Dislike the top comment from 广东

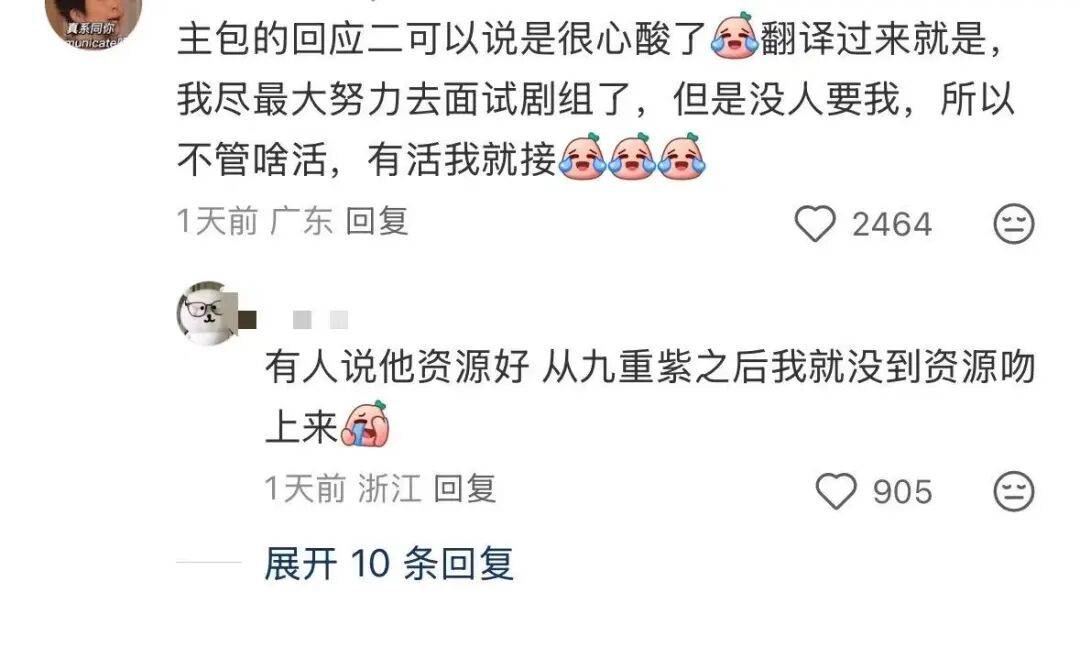pyautogui.click(x=1014, y=223)
